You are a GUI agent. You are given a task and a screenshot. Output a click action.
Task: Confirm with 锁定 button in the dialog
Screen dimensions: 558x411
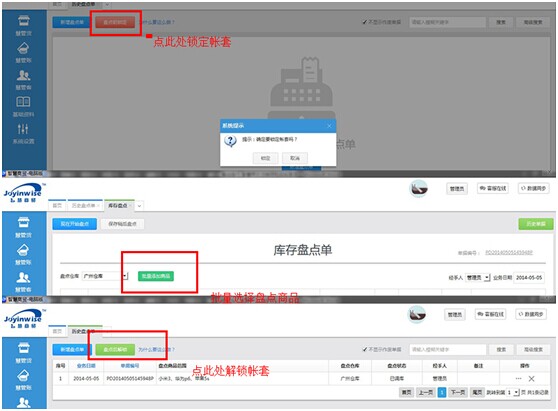265,158
